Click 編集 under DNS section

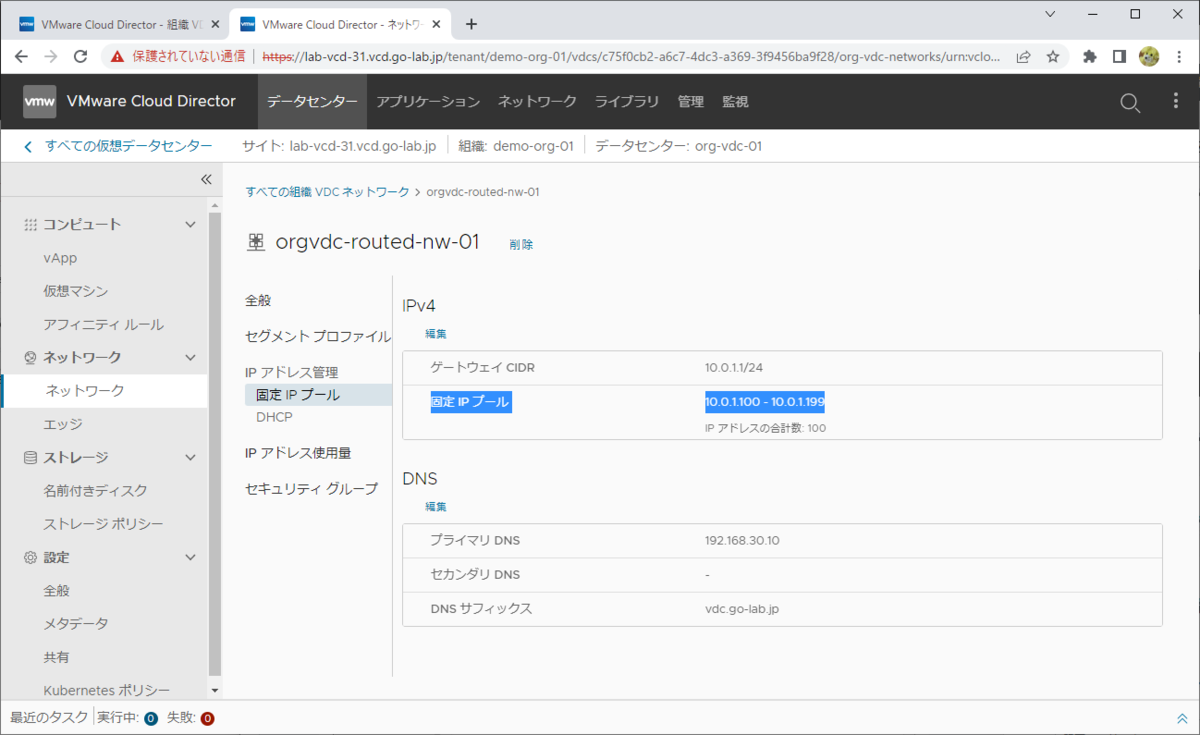pyautogui.click(x=436, y=507)
